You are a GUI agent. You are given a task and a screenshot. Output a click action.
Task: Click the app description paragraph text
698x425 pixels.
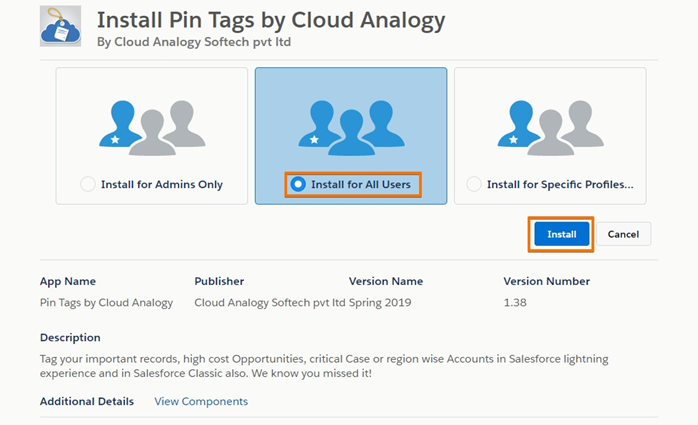click(324, 366)
